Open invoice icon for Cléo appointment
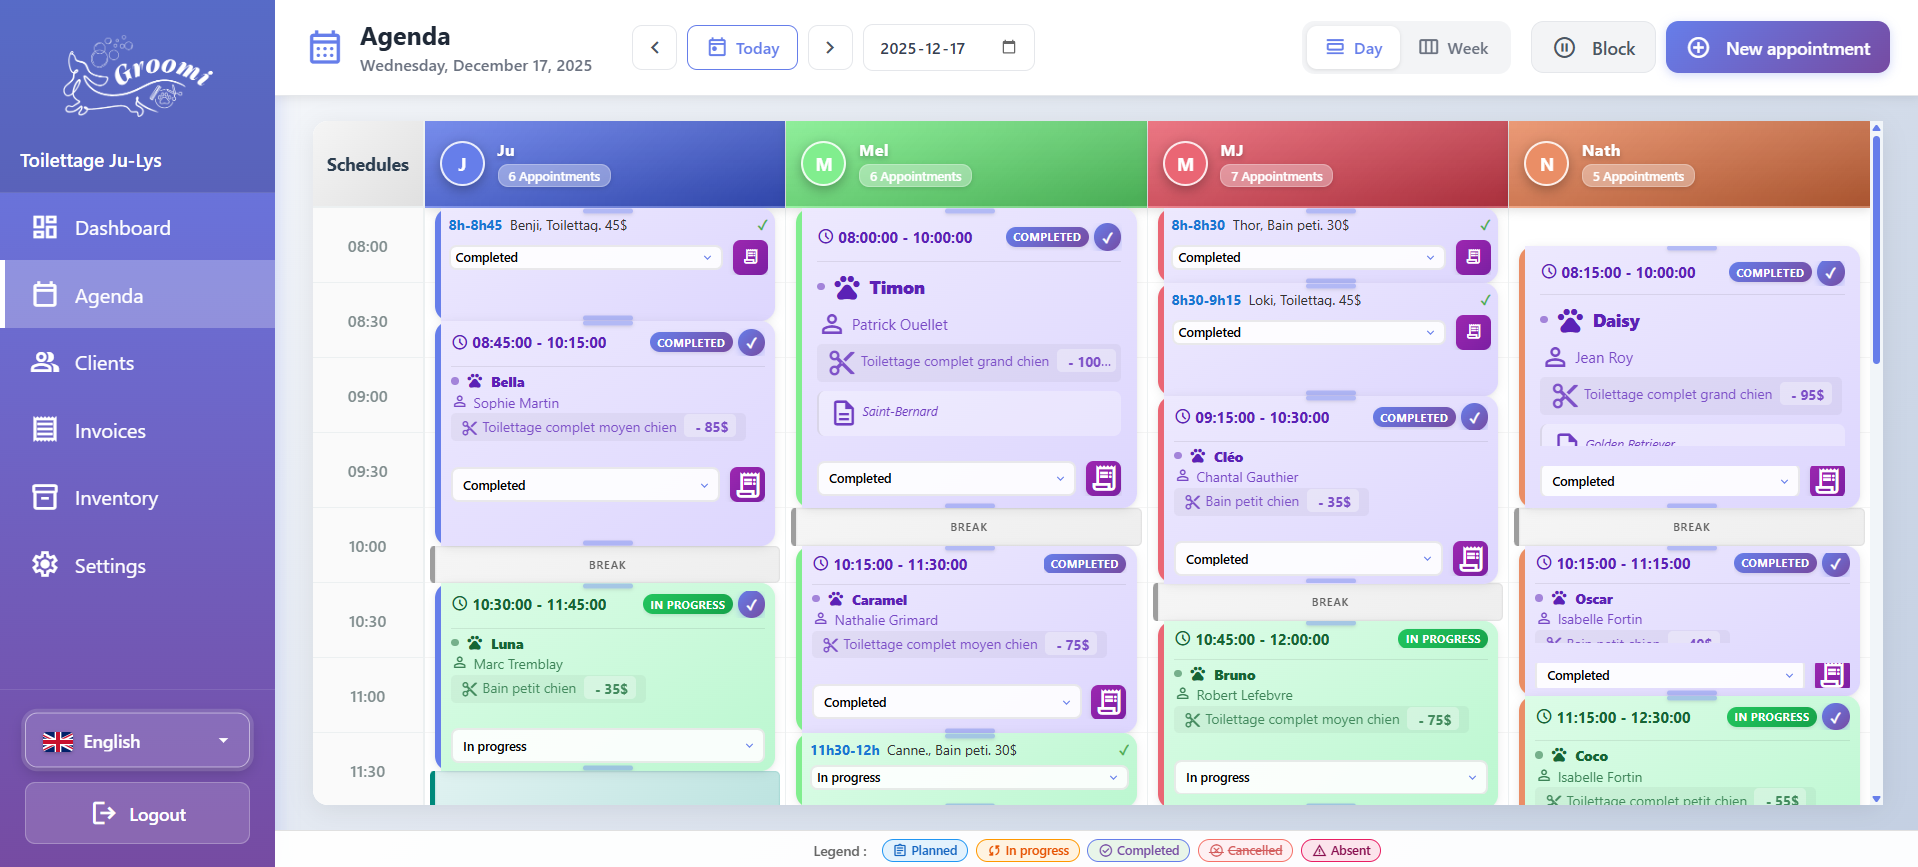Image resolution: width=1918 pixels, height=867 pixels. pos(1470,559)
